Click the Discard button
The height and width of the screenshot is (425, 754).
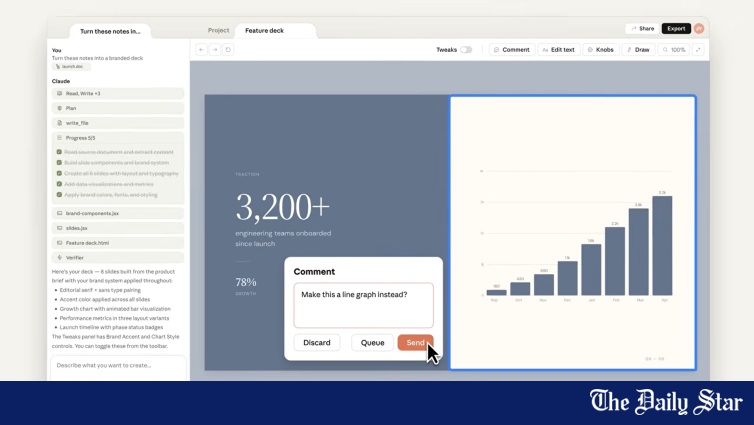317,343
